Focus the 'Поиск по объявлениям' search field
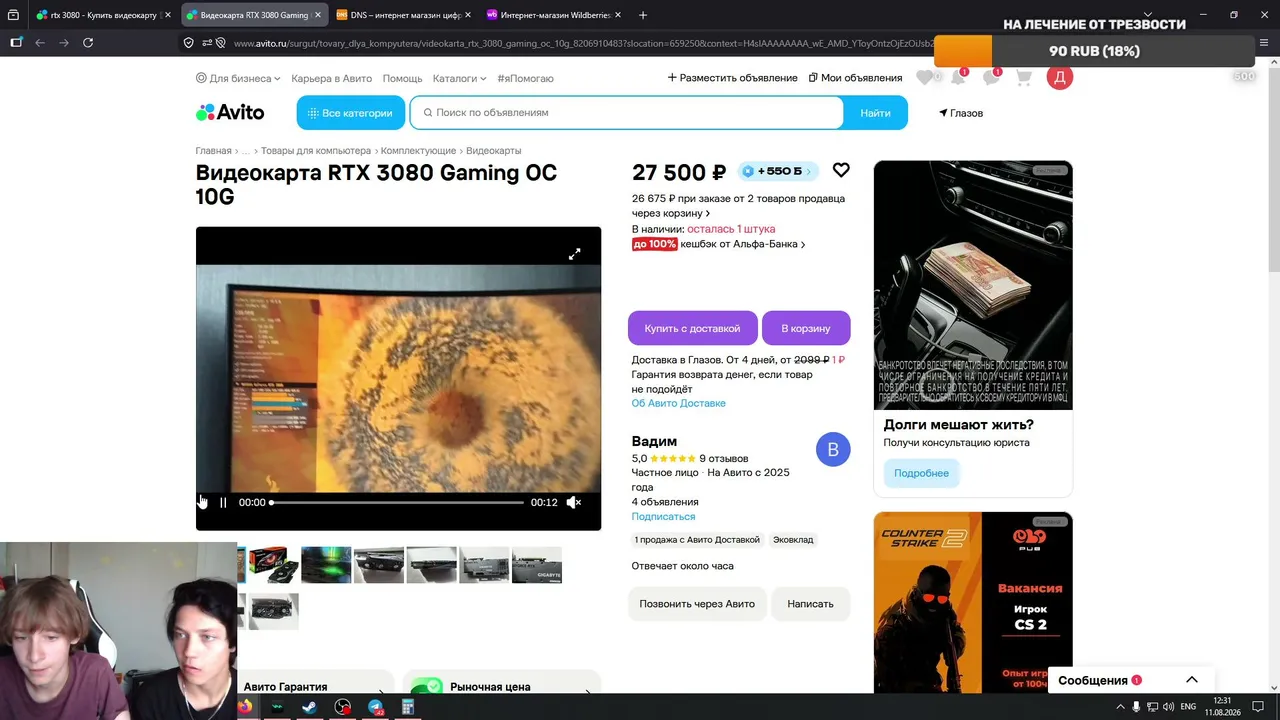This screenshot has width=1280, height=720. (627, 113)
